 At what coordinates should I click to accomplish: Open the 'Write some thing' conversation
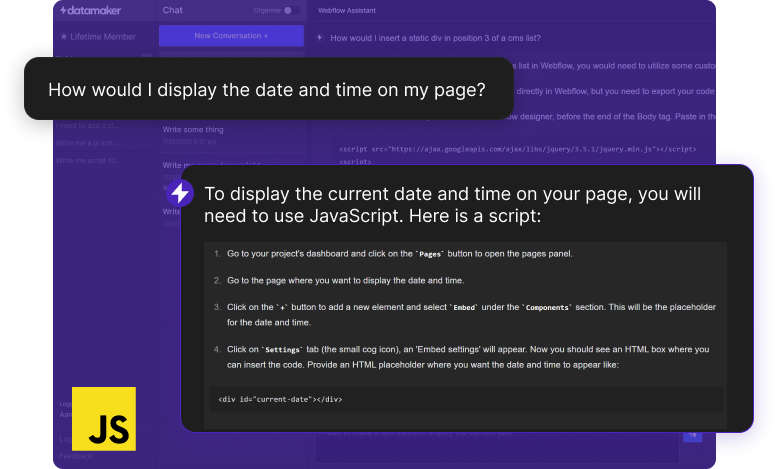[193, 130]
